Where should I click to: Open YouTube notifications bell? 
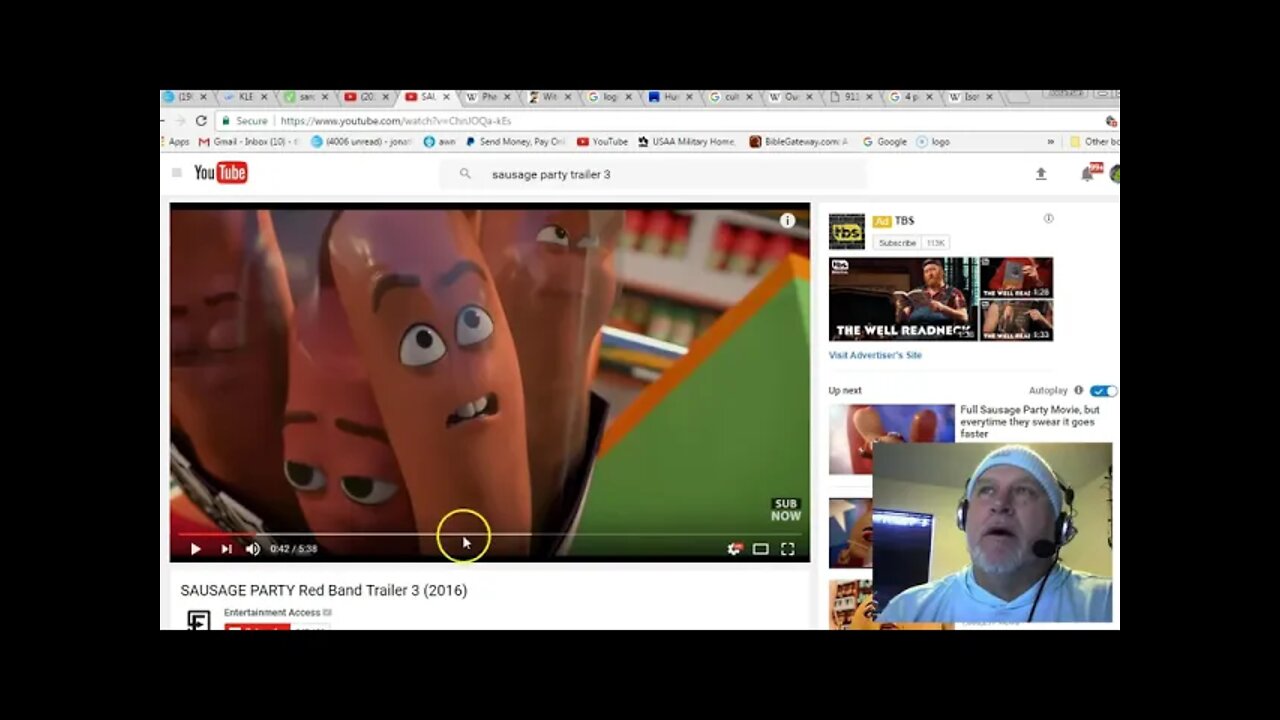point(1087,174)
